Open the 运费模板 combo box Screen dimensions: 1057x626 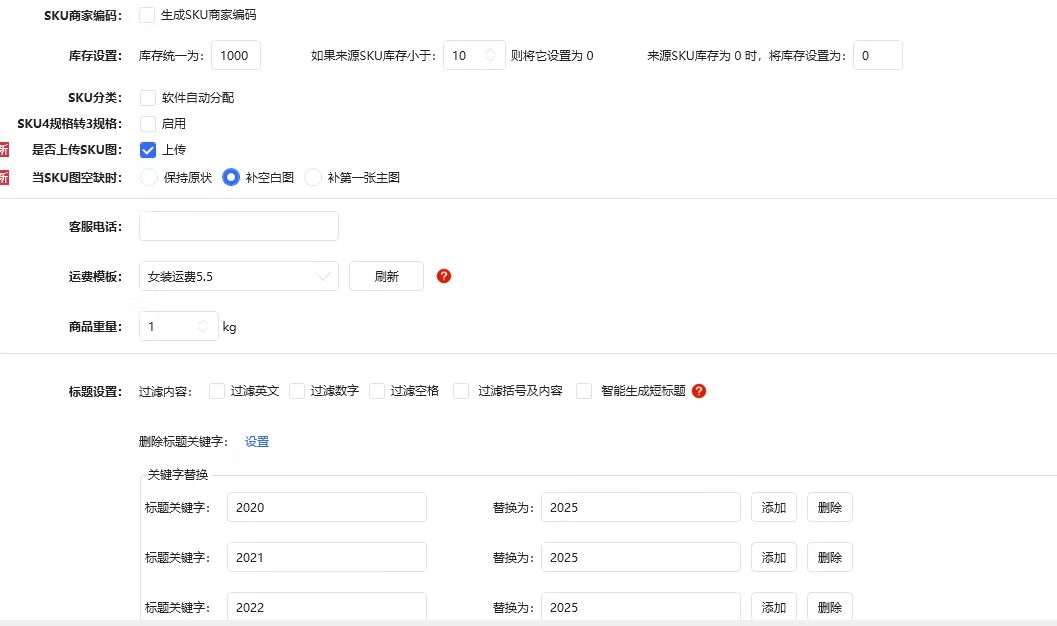(238, 276)
